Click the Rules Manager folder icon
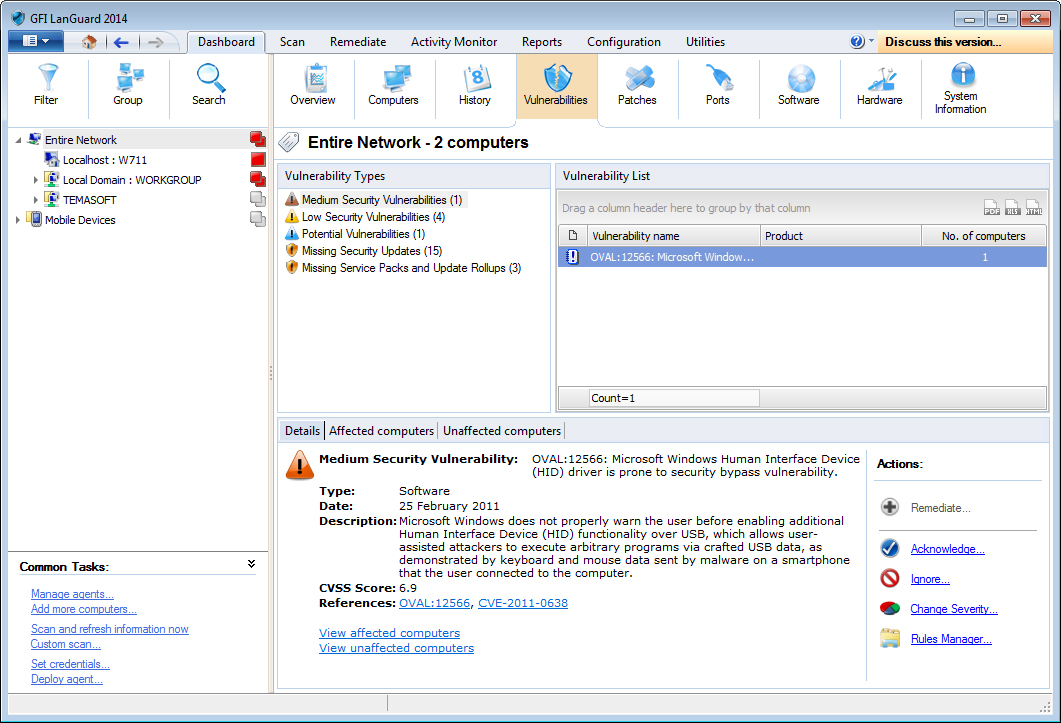1061x723 pixels. point(890,638)
